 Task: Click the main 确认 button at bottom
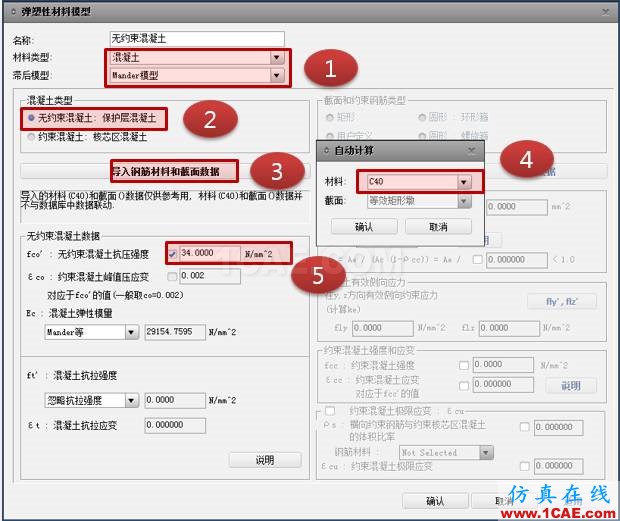click(x=435, y=501)
